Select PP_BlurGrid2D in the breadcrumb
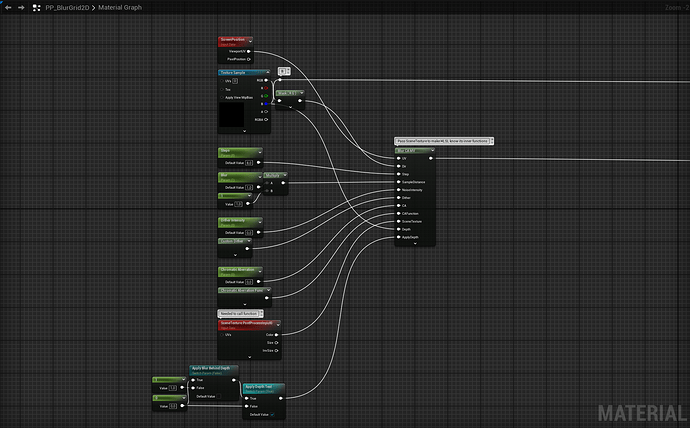This screenshot has height=428, width=690. coord(67,7)
